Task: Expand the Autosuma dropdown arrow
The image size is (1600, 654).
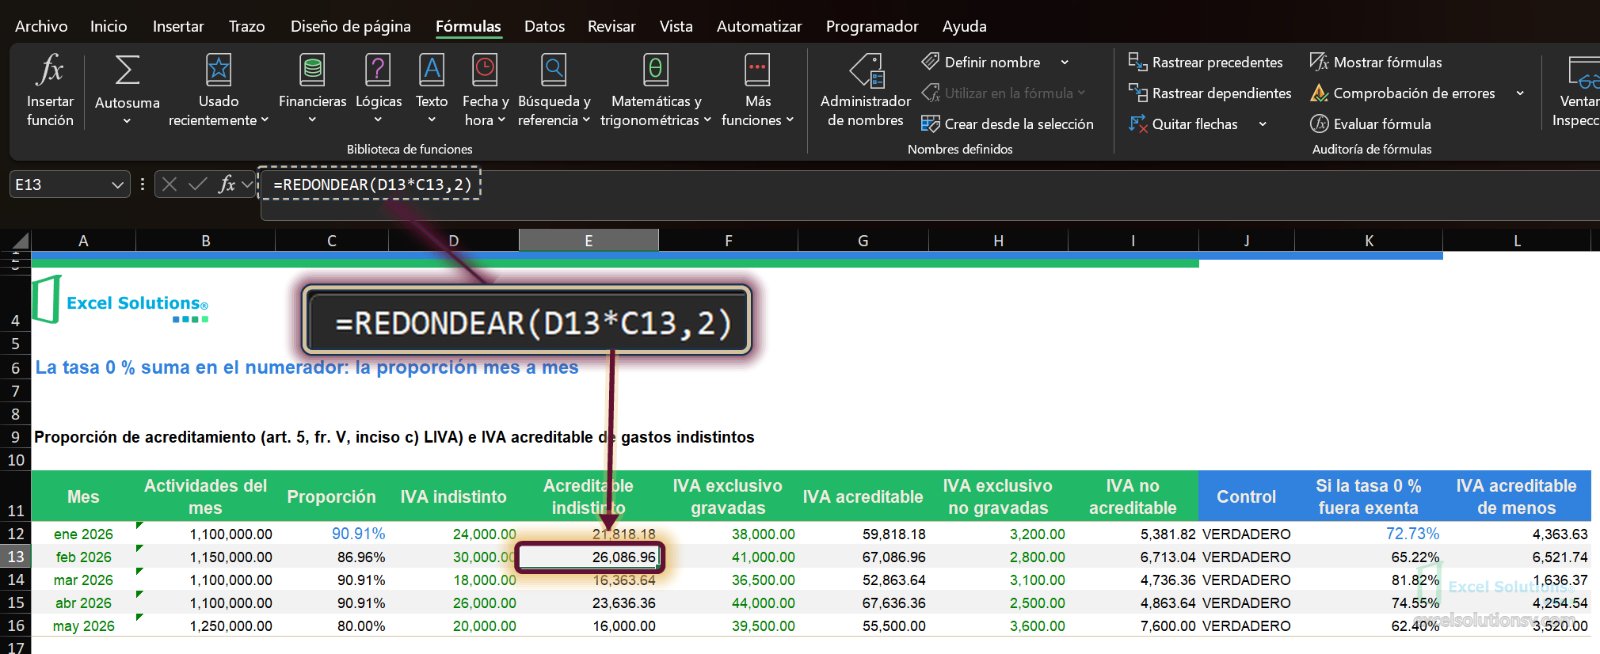Action: (127, 121)
